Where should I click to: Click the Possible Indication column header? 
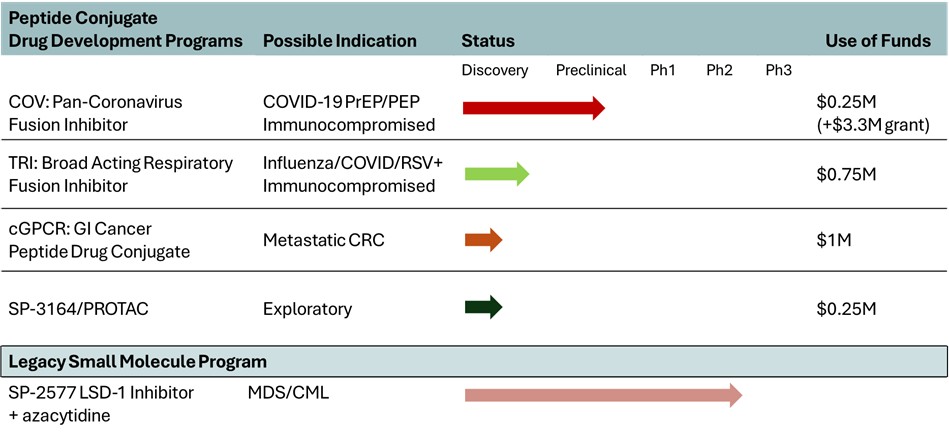339,41
